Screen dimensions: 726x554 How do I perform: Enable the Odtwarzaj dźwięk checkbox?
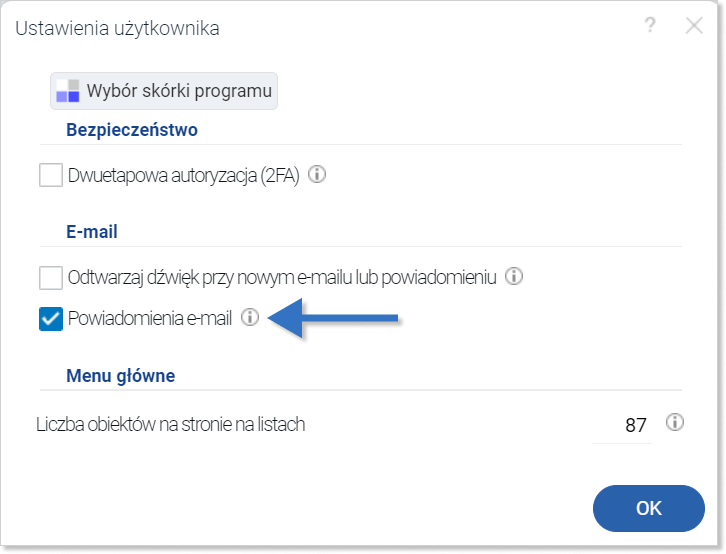coord(51,278)
